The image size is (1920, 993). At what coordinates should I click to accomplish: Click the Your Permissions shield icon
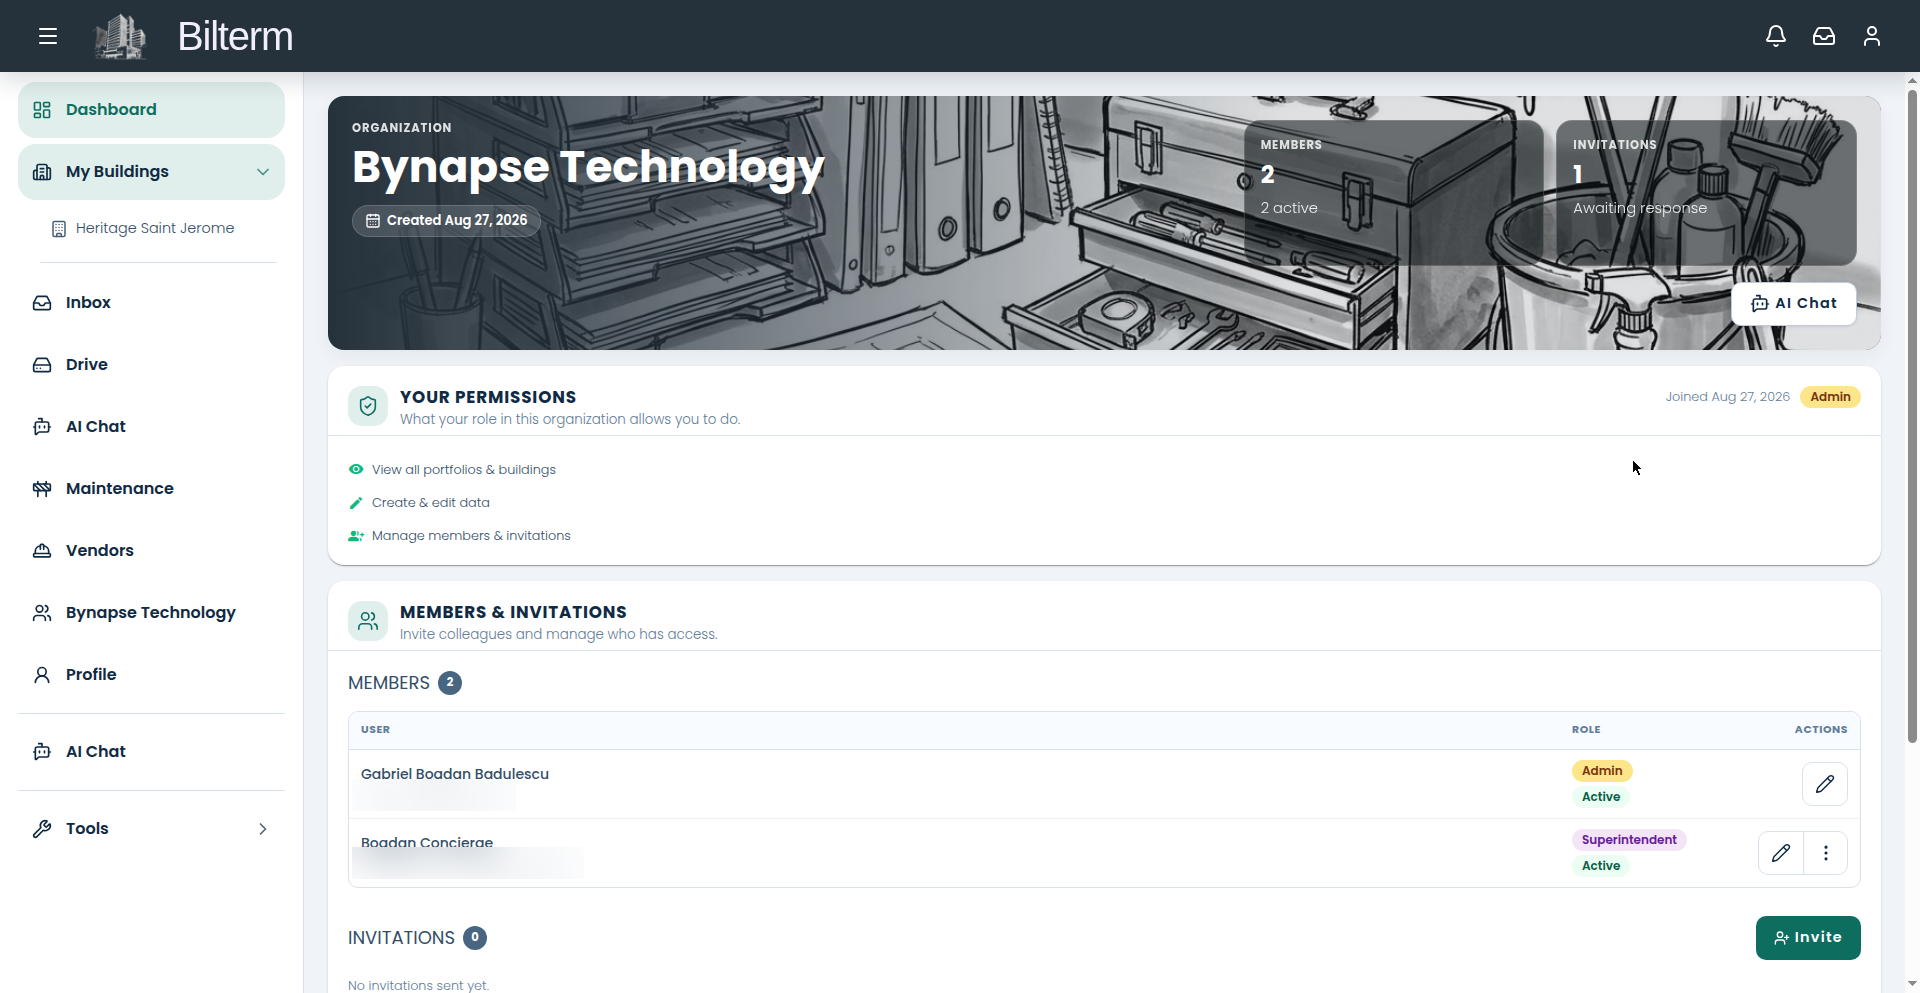[368, 406]
